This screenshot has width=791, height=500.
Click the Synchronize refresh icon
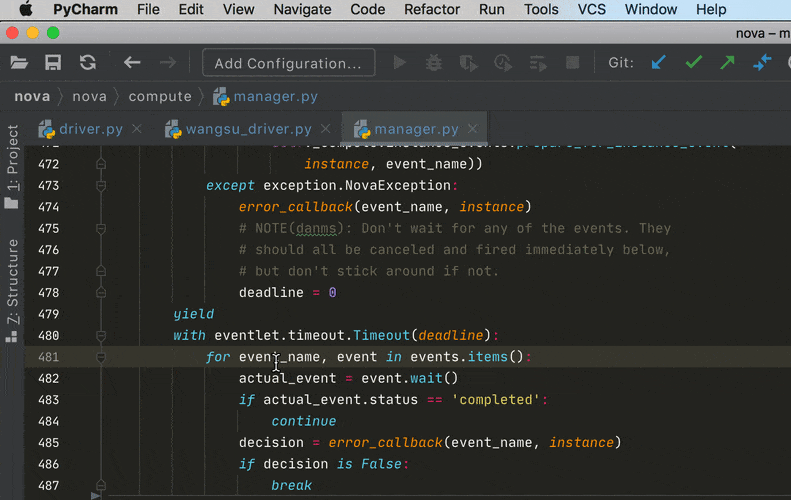tap(88, 63)
